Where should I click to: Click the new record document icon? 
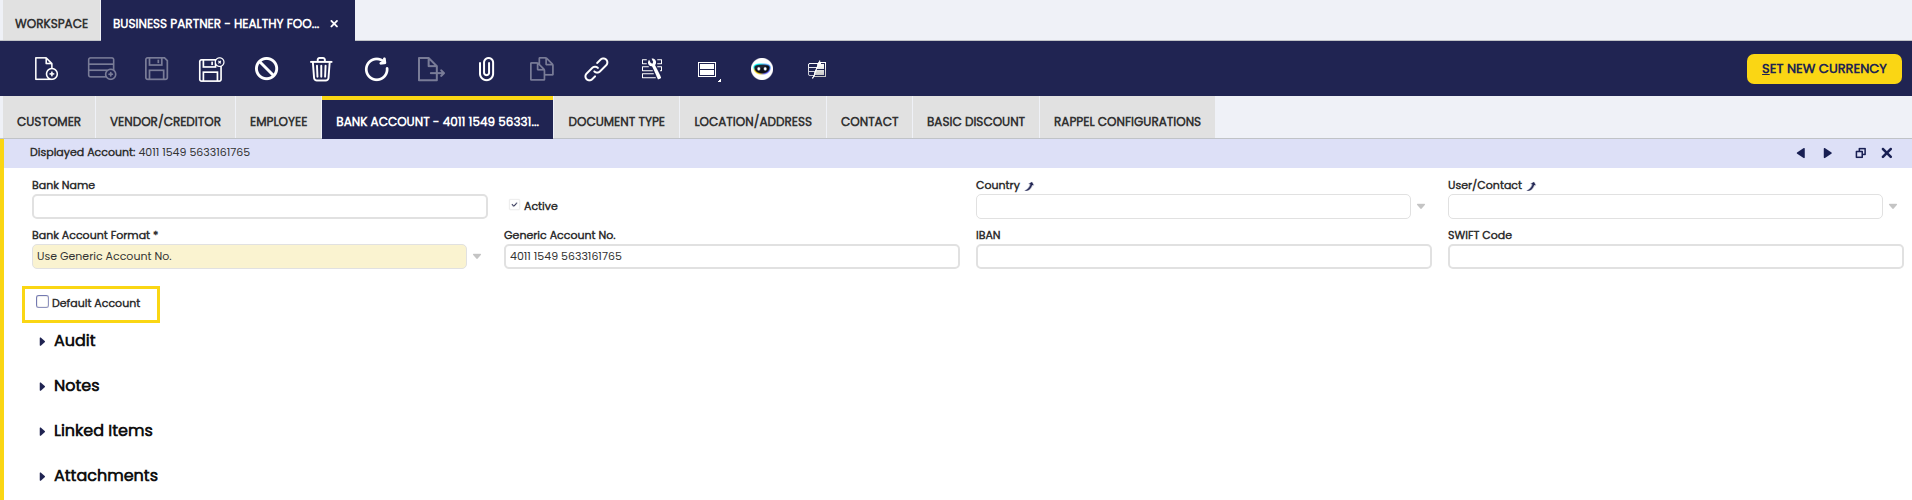pyautogui.click(x=46, y=69)
